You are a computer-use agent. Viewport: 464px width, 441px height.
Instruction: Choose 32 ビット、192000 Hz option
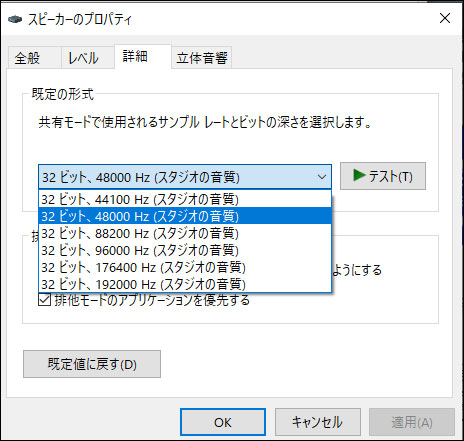[185, 284]
